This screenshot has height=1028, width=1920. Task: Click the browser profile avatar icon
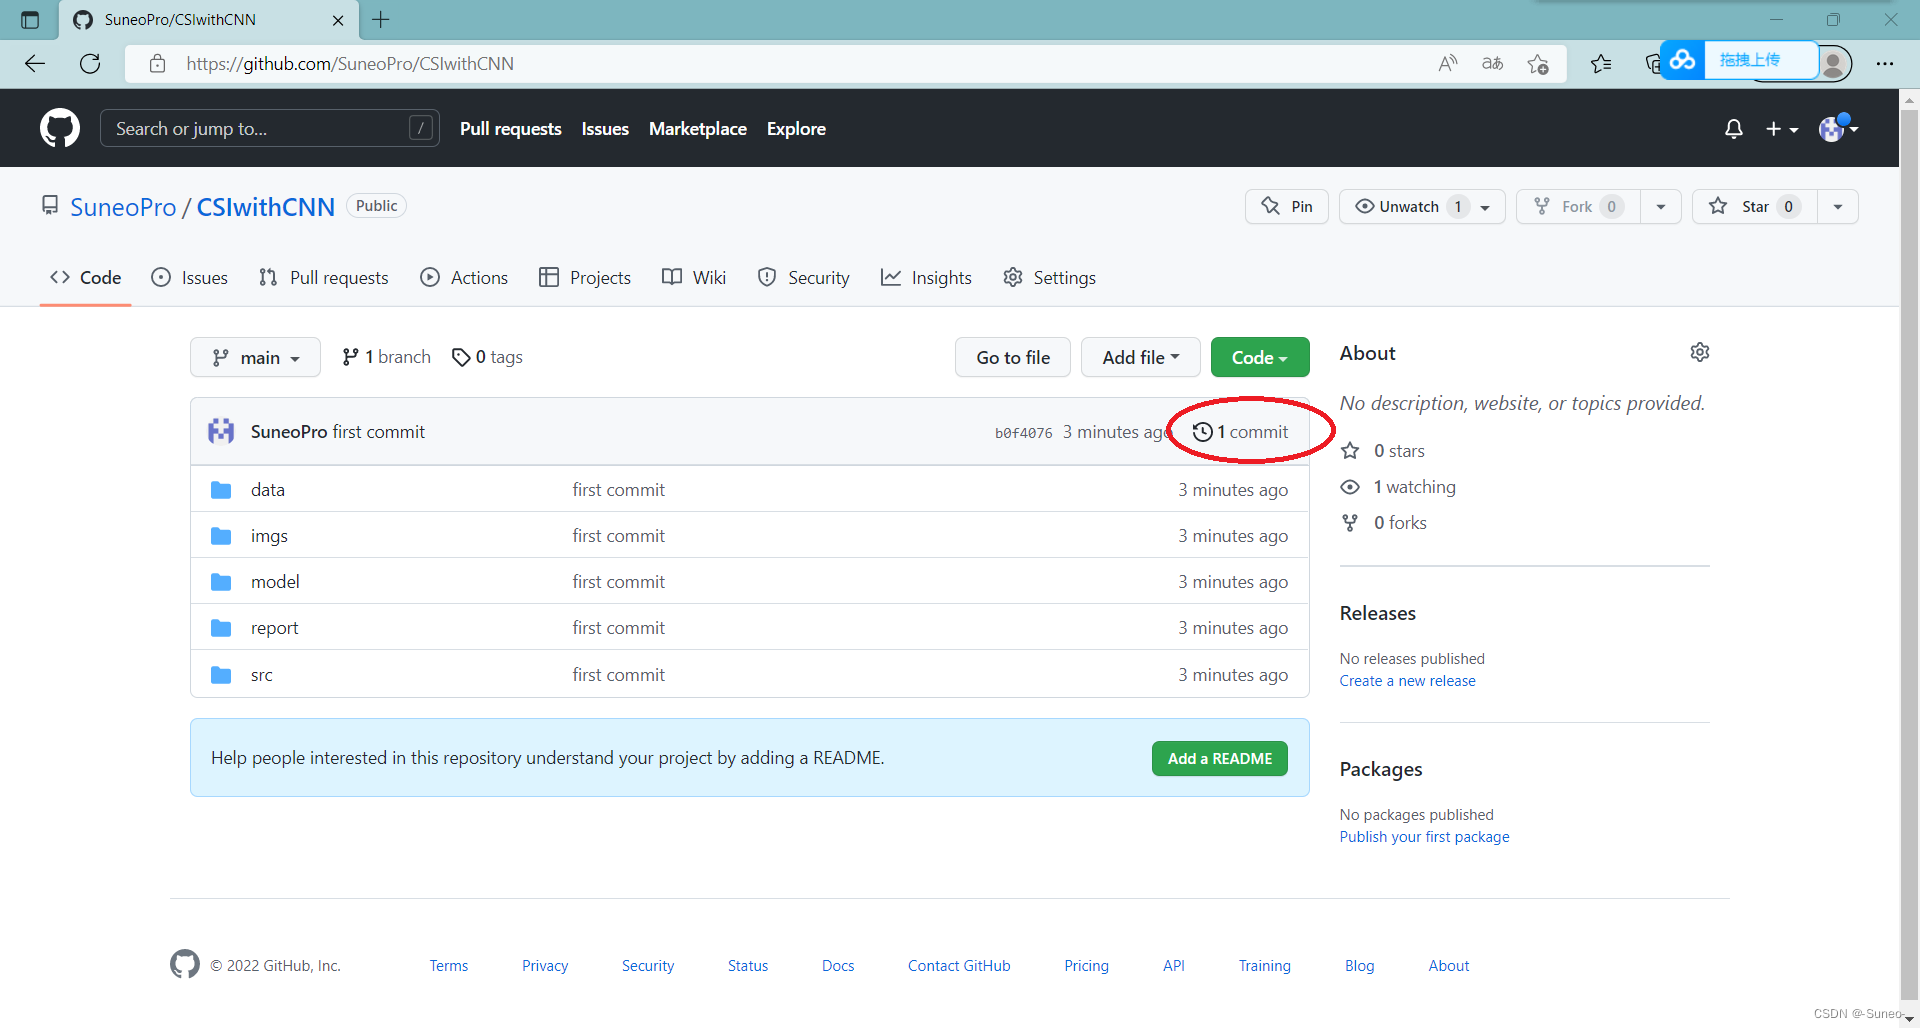tap(1834, 64)
